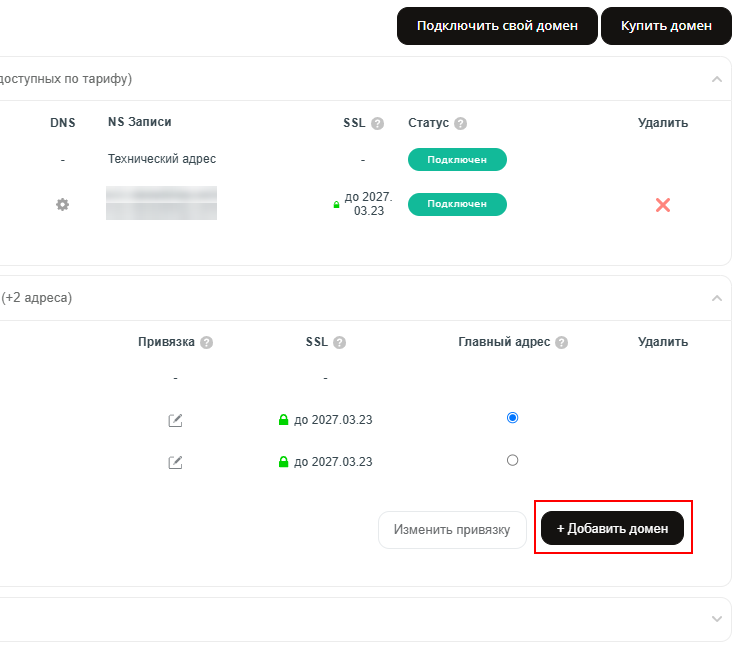Click the 'доступных по тарифу)' section title

[x=66, y=79]
